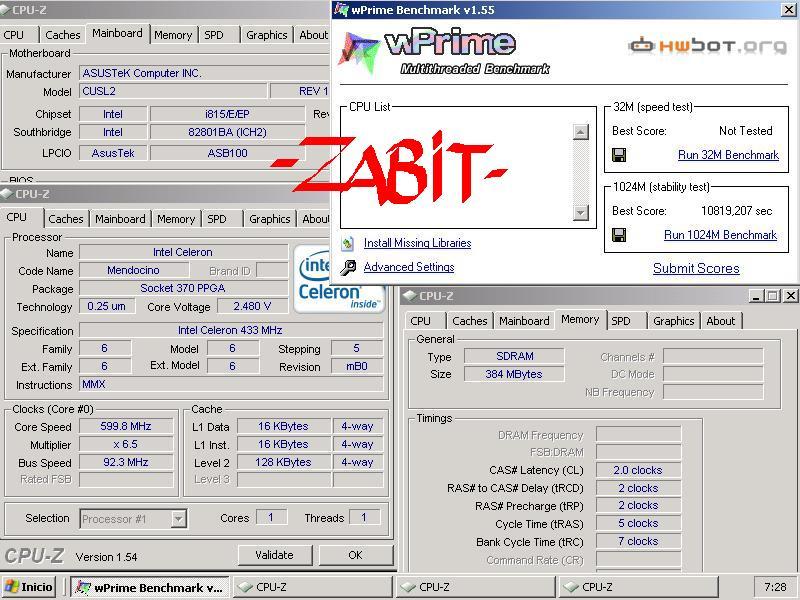Open Submit Scores link
The image size is (800, 600).
pos(696,268)
